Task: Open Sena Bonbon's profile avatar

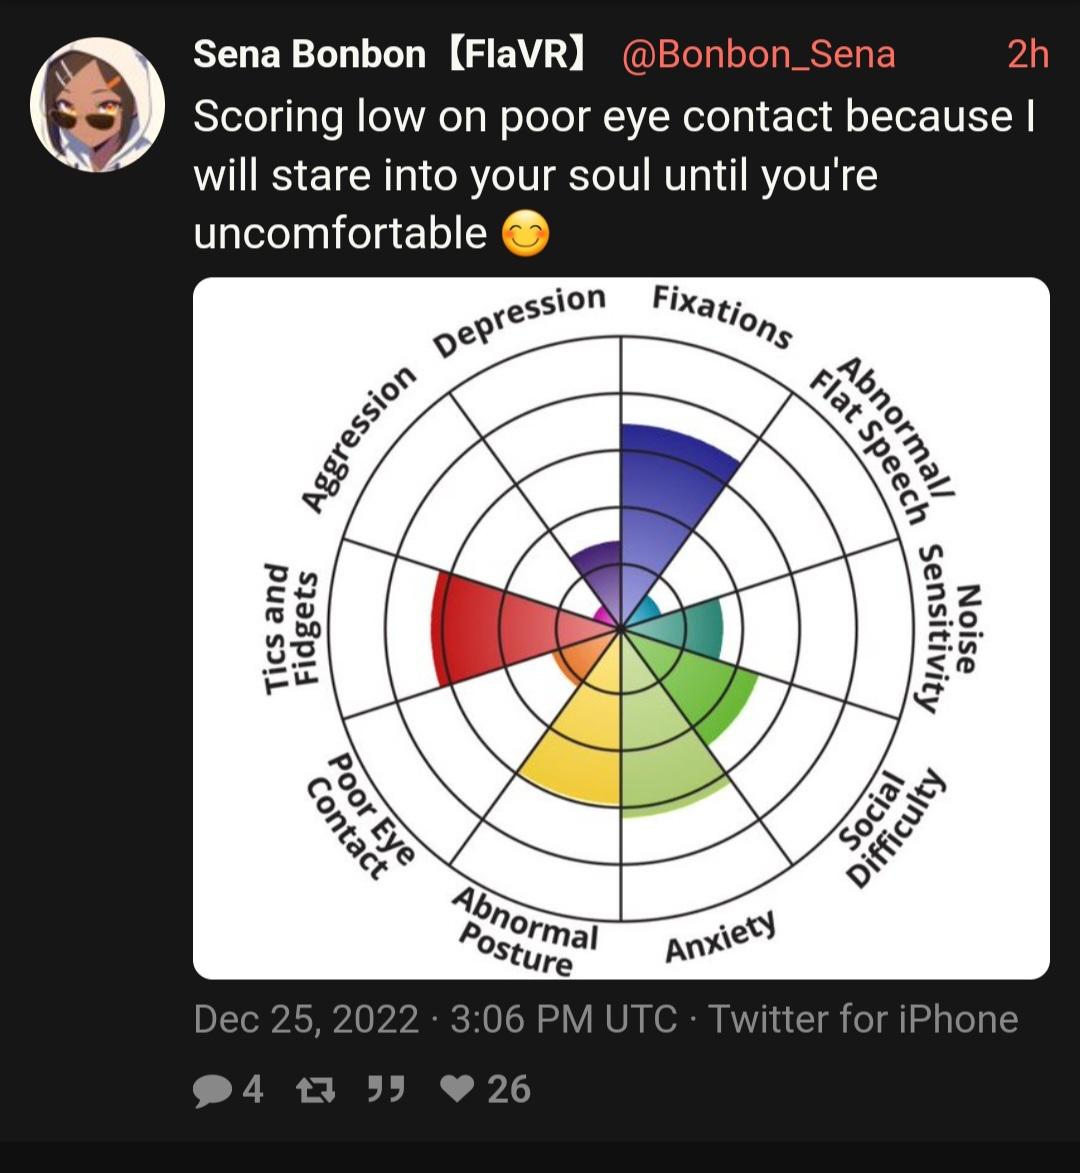Action: tap(97, 105)
